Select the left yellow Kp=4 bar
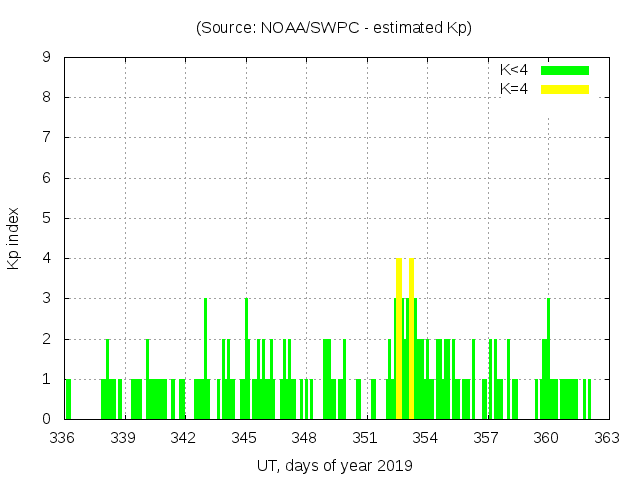 point(399,340)
